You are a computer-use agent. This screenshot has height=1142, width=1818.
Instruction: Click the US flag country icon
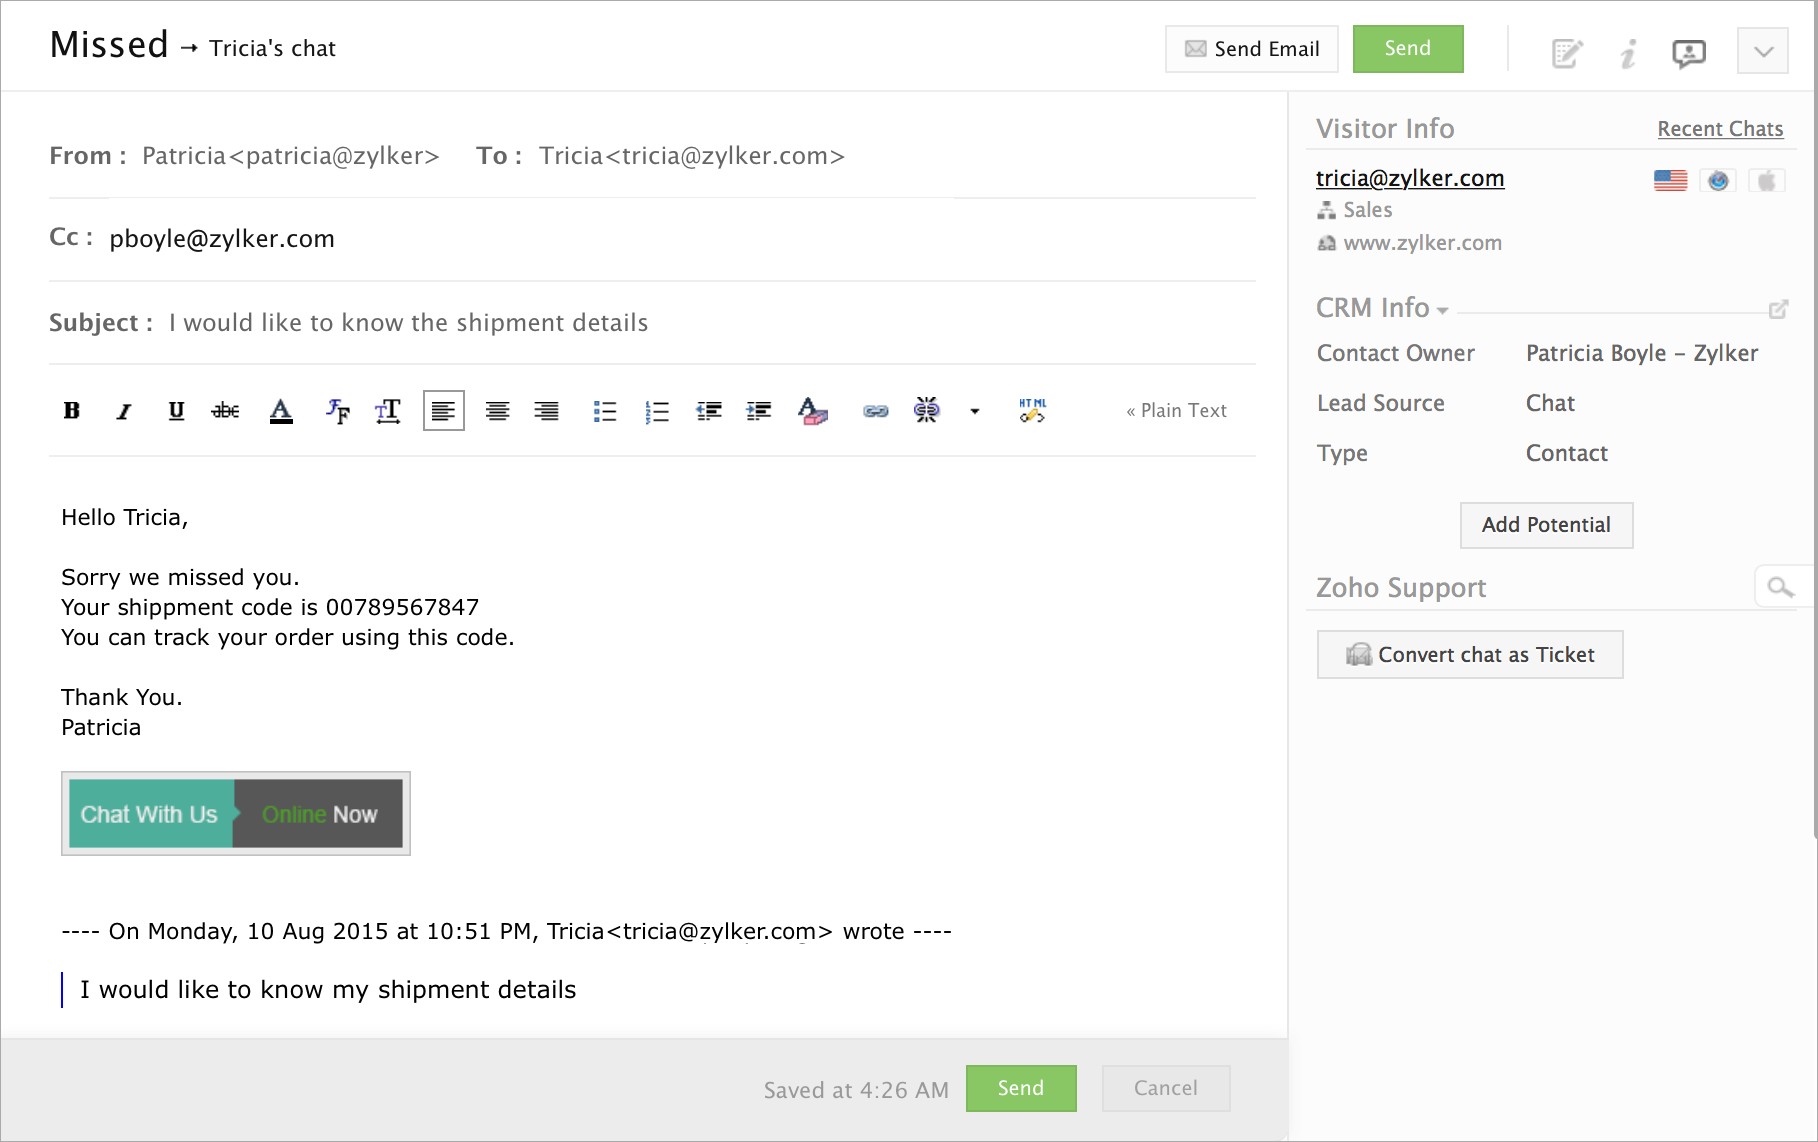point(1670,181)
